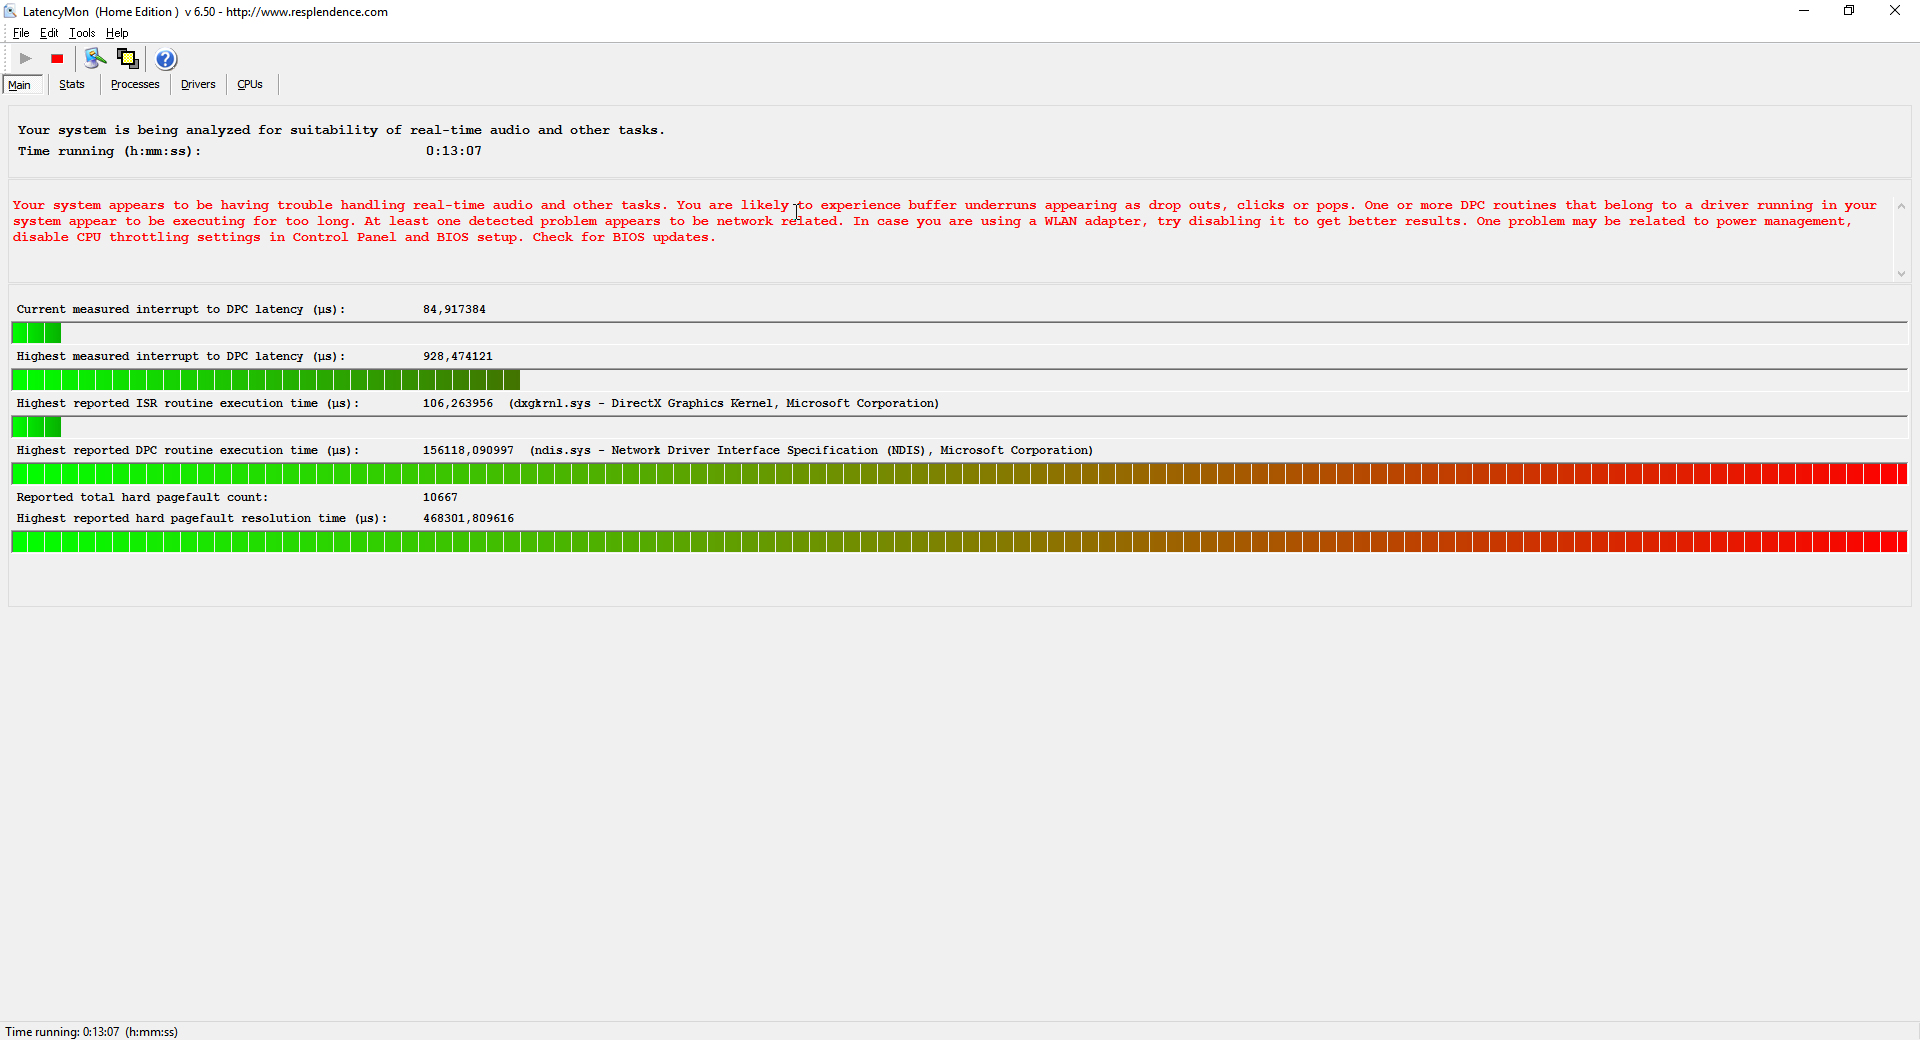Switch to the Stats tab
The image size is (1920, 1040).
(72, 85)
